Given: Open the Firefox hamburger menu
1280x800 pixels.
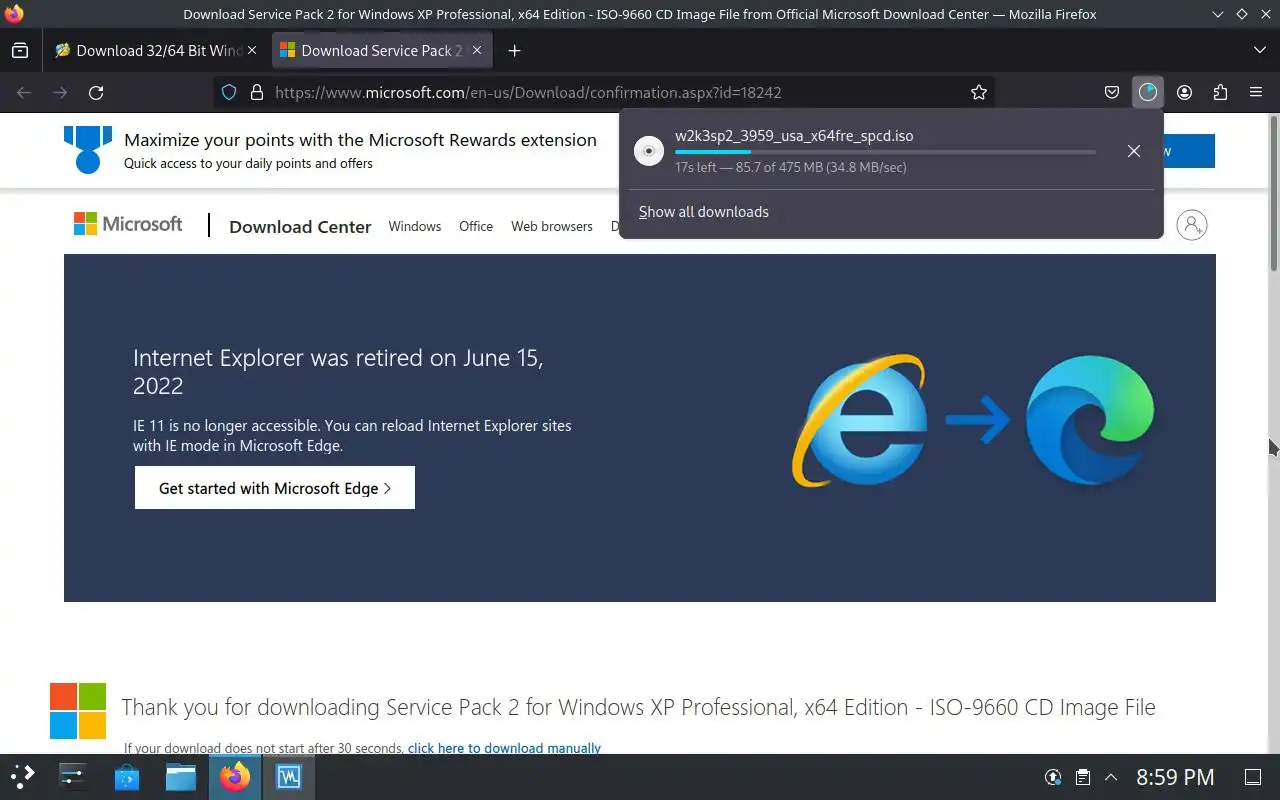Looking at the screenshot, I should (x=1256, y=92).
